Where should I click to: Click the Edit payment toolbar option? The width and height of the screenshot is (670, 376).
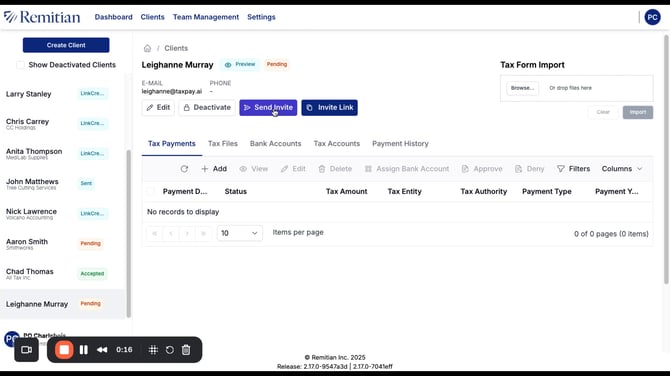293,169
